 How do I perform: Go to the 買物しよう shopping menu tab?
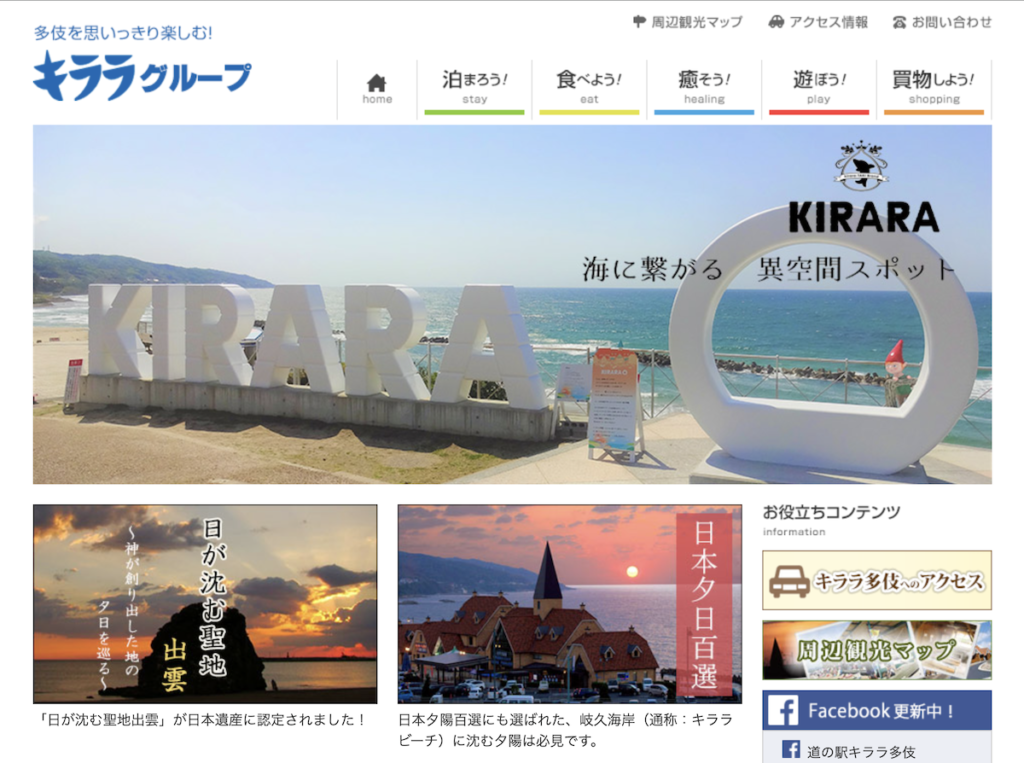point(933,88)
